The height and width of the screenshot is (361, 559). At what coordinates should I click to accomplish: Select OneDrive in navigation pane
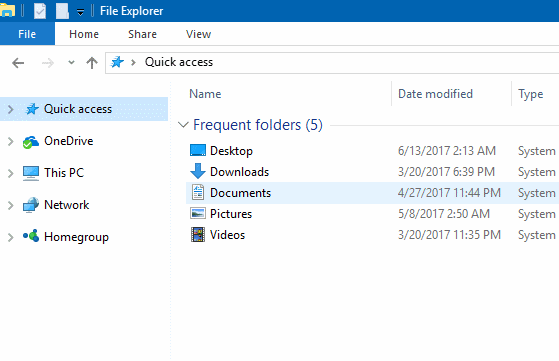click(x=68, y=141)
